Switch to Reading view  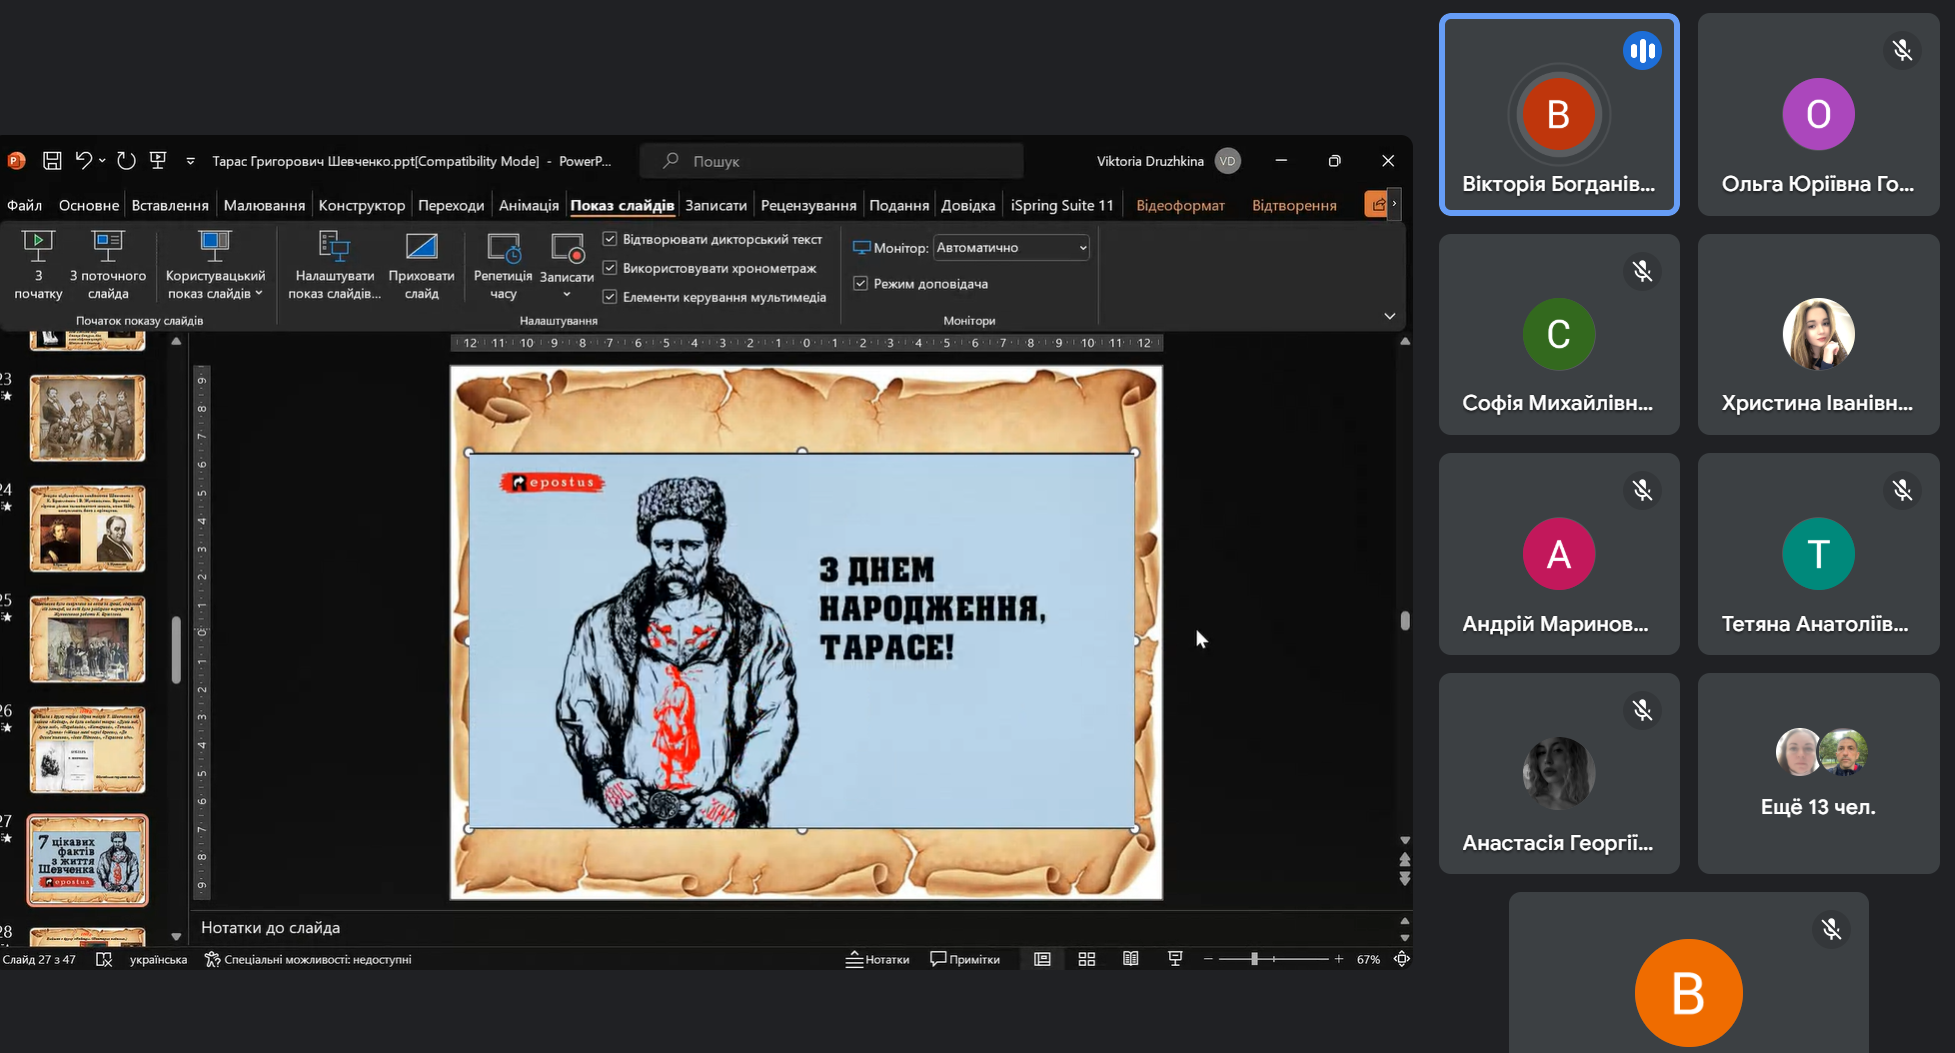pyautogui.click(x=1131, y=959)
